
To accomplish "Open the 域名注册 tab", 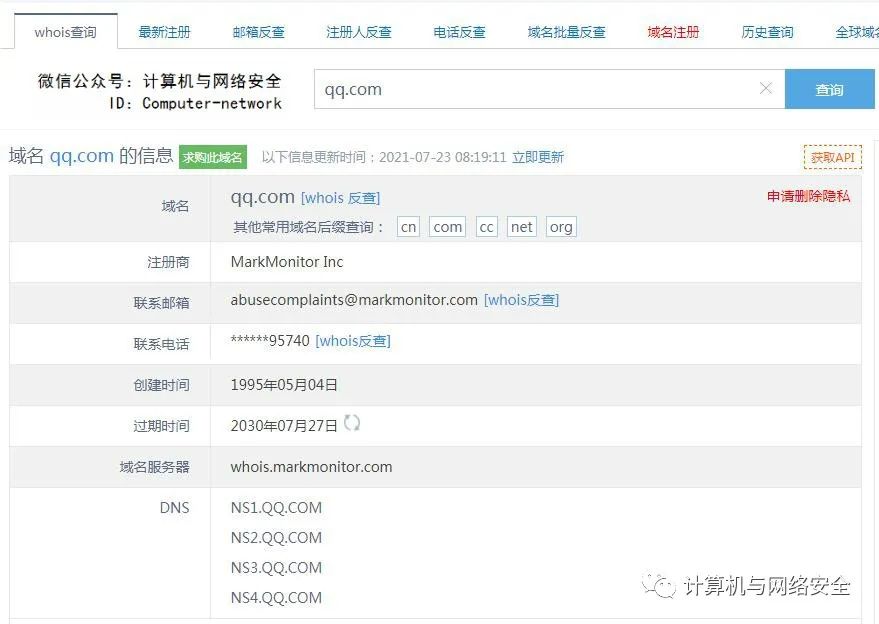I will [673, 32].
